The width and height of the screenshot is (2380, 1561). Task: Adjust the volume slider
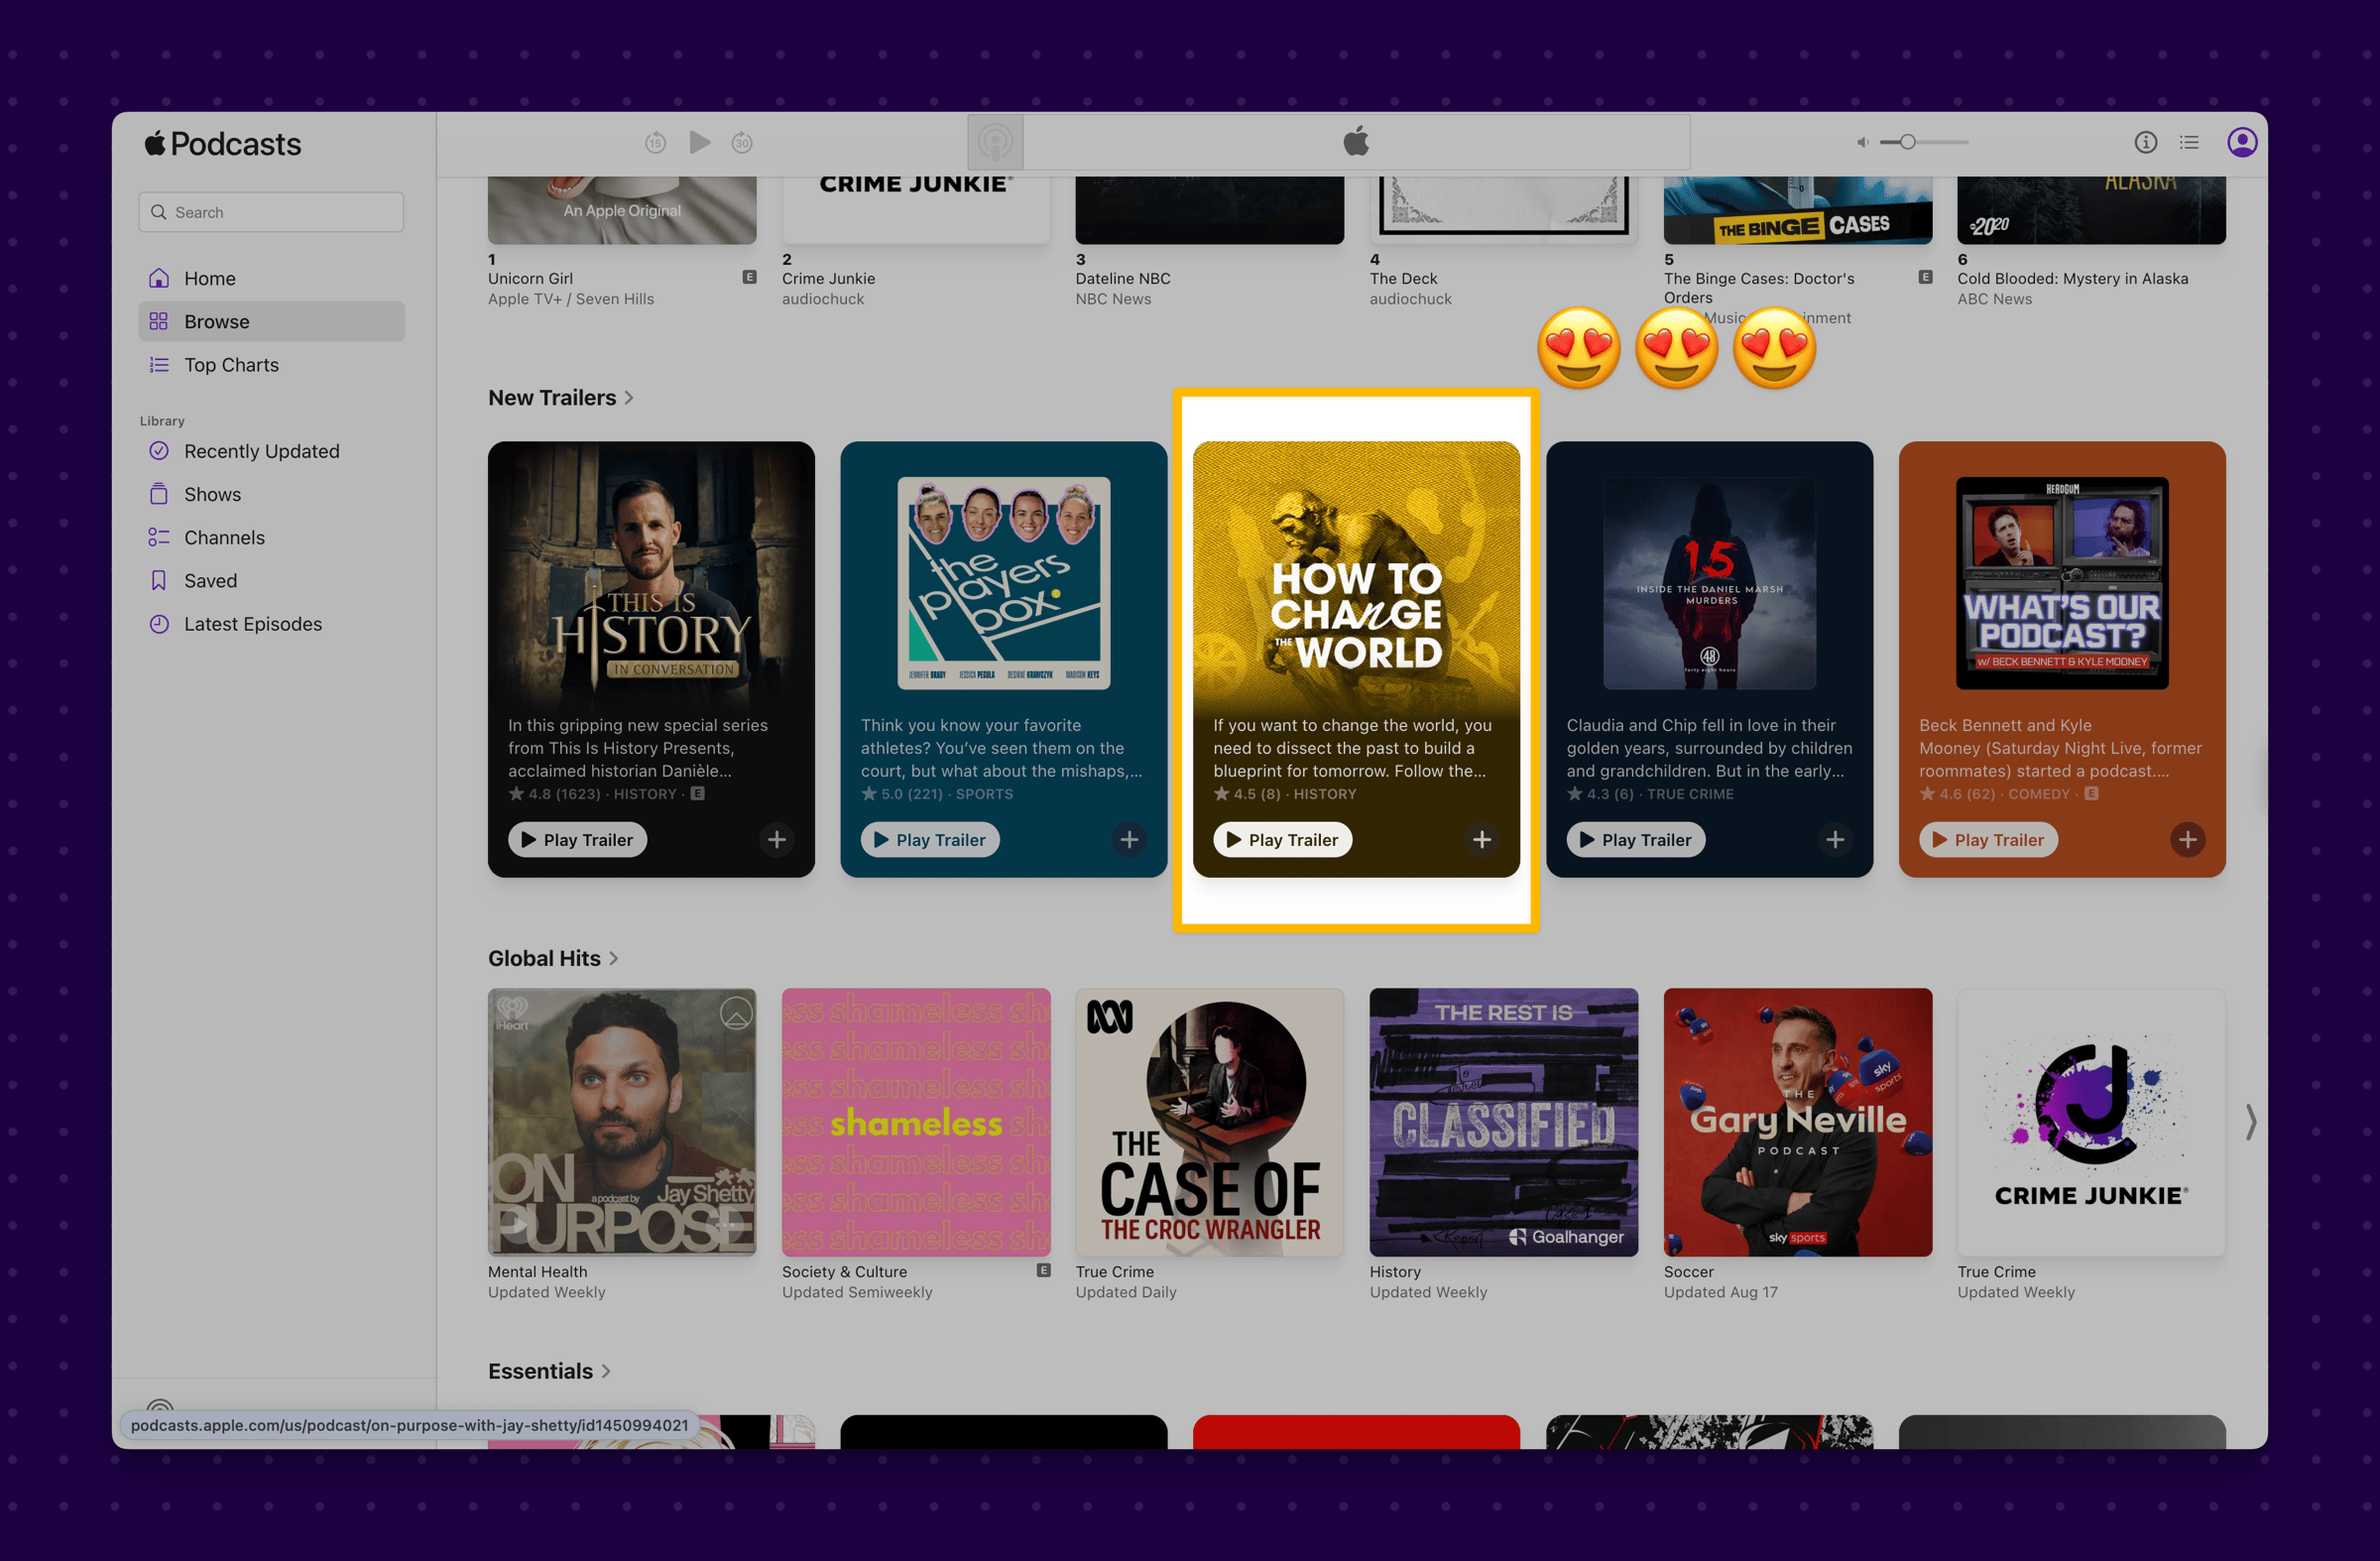click(1923, 143)
